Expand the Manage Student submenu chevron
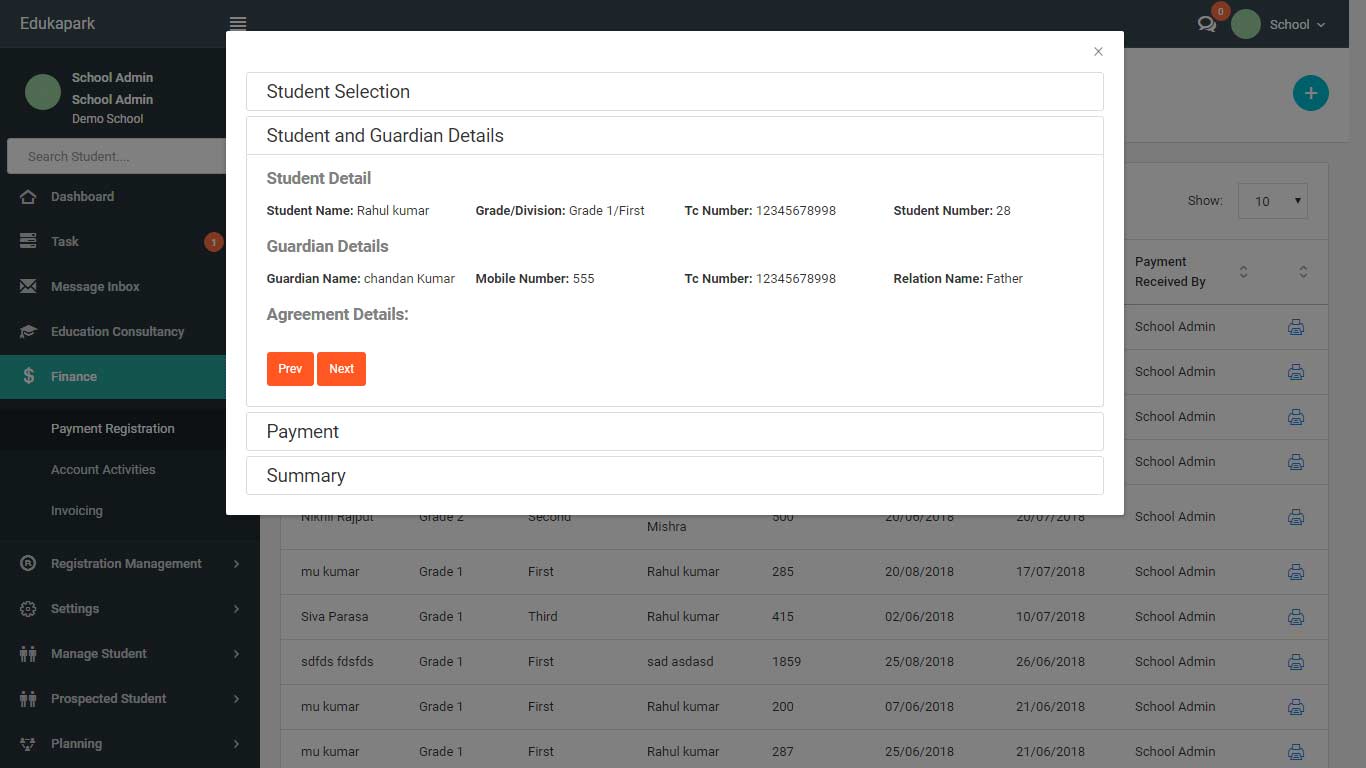1366x768 pixels. (236, 654)
